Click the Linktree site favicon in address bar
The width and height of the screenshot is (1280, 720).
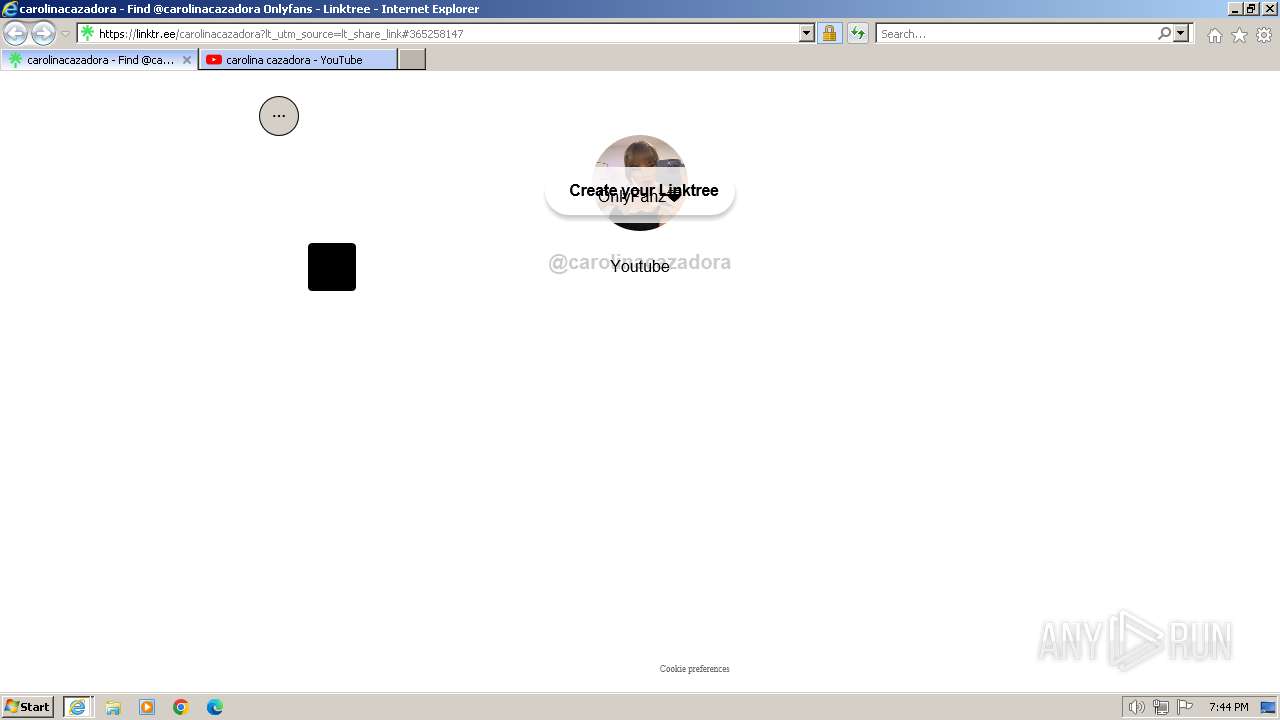click(88, 33)
